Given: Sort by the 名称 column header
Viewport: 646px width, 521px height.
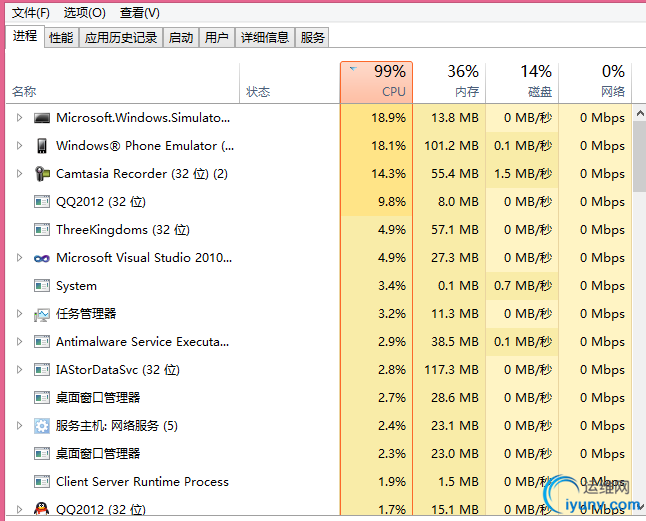Looking at the screenshot, I should [122, 83].
